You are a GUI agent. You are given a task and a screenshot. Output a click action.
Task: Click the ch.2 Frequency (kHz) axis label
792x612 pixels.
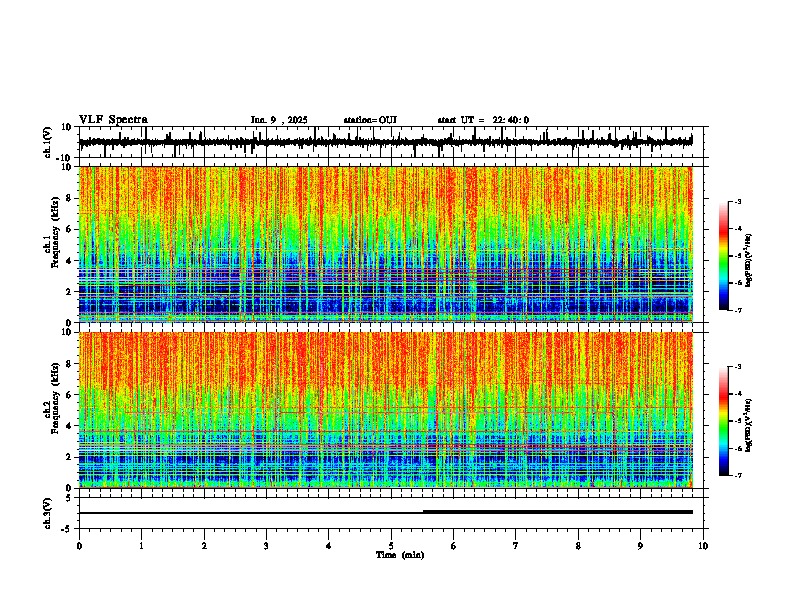pos(52,398)
